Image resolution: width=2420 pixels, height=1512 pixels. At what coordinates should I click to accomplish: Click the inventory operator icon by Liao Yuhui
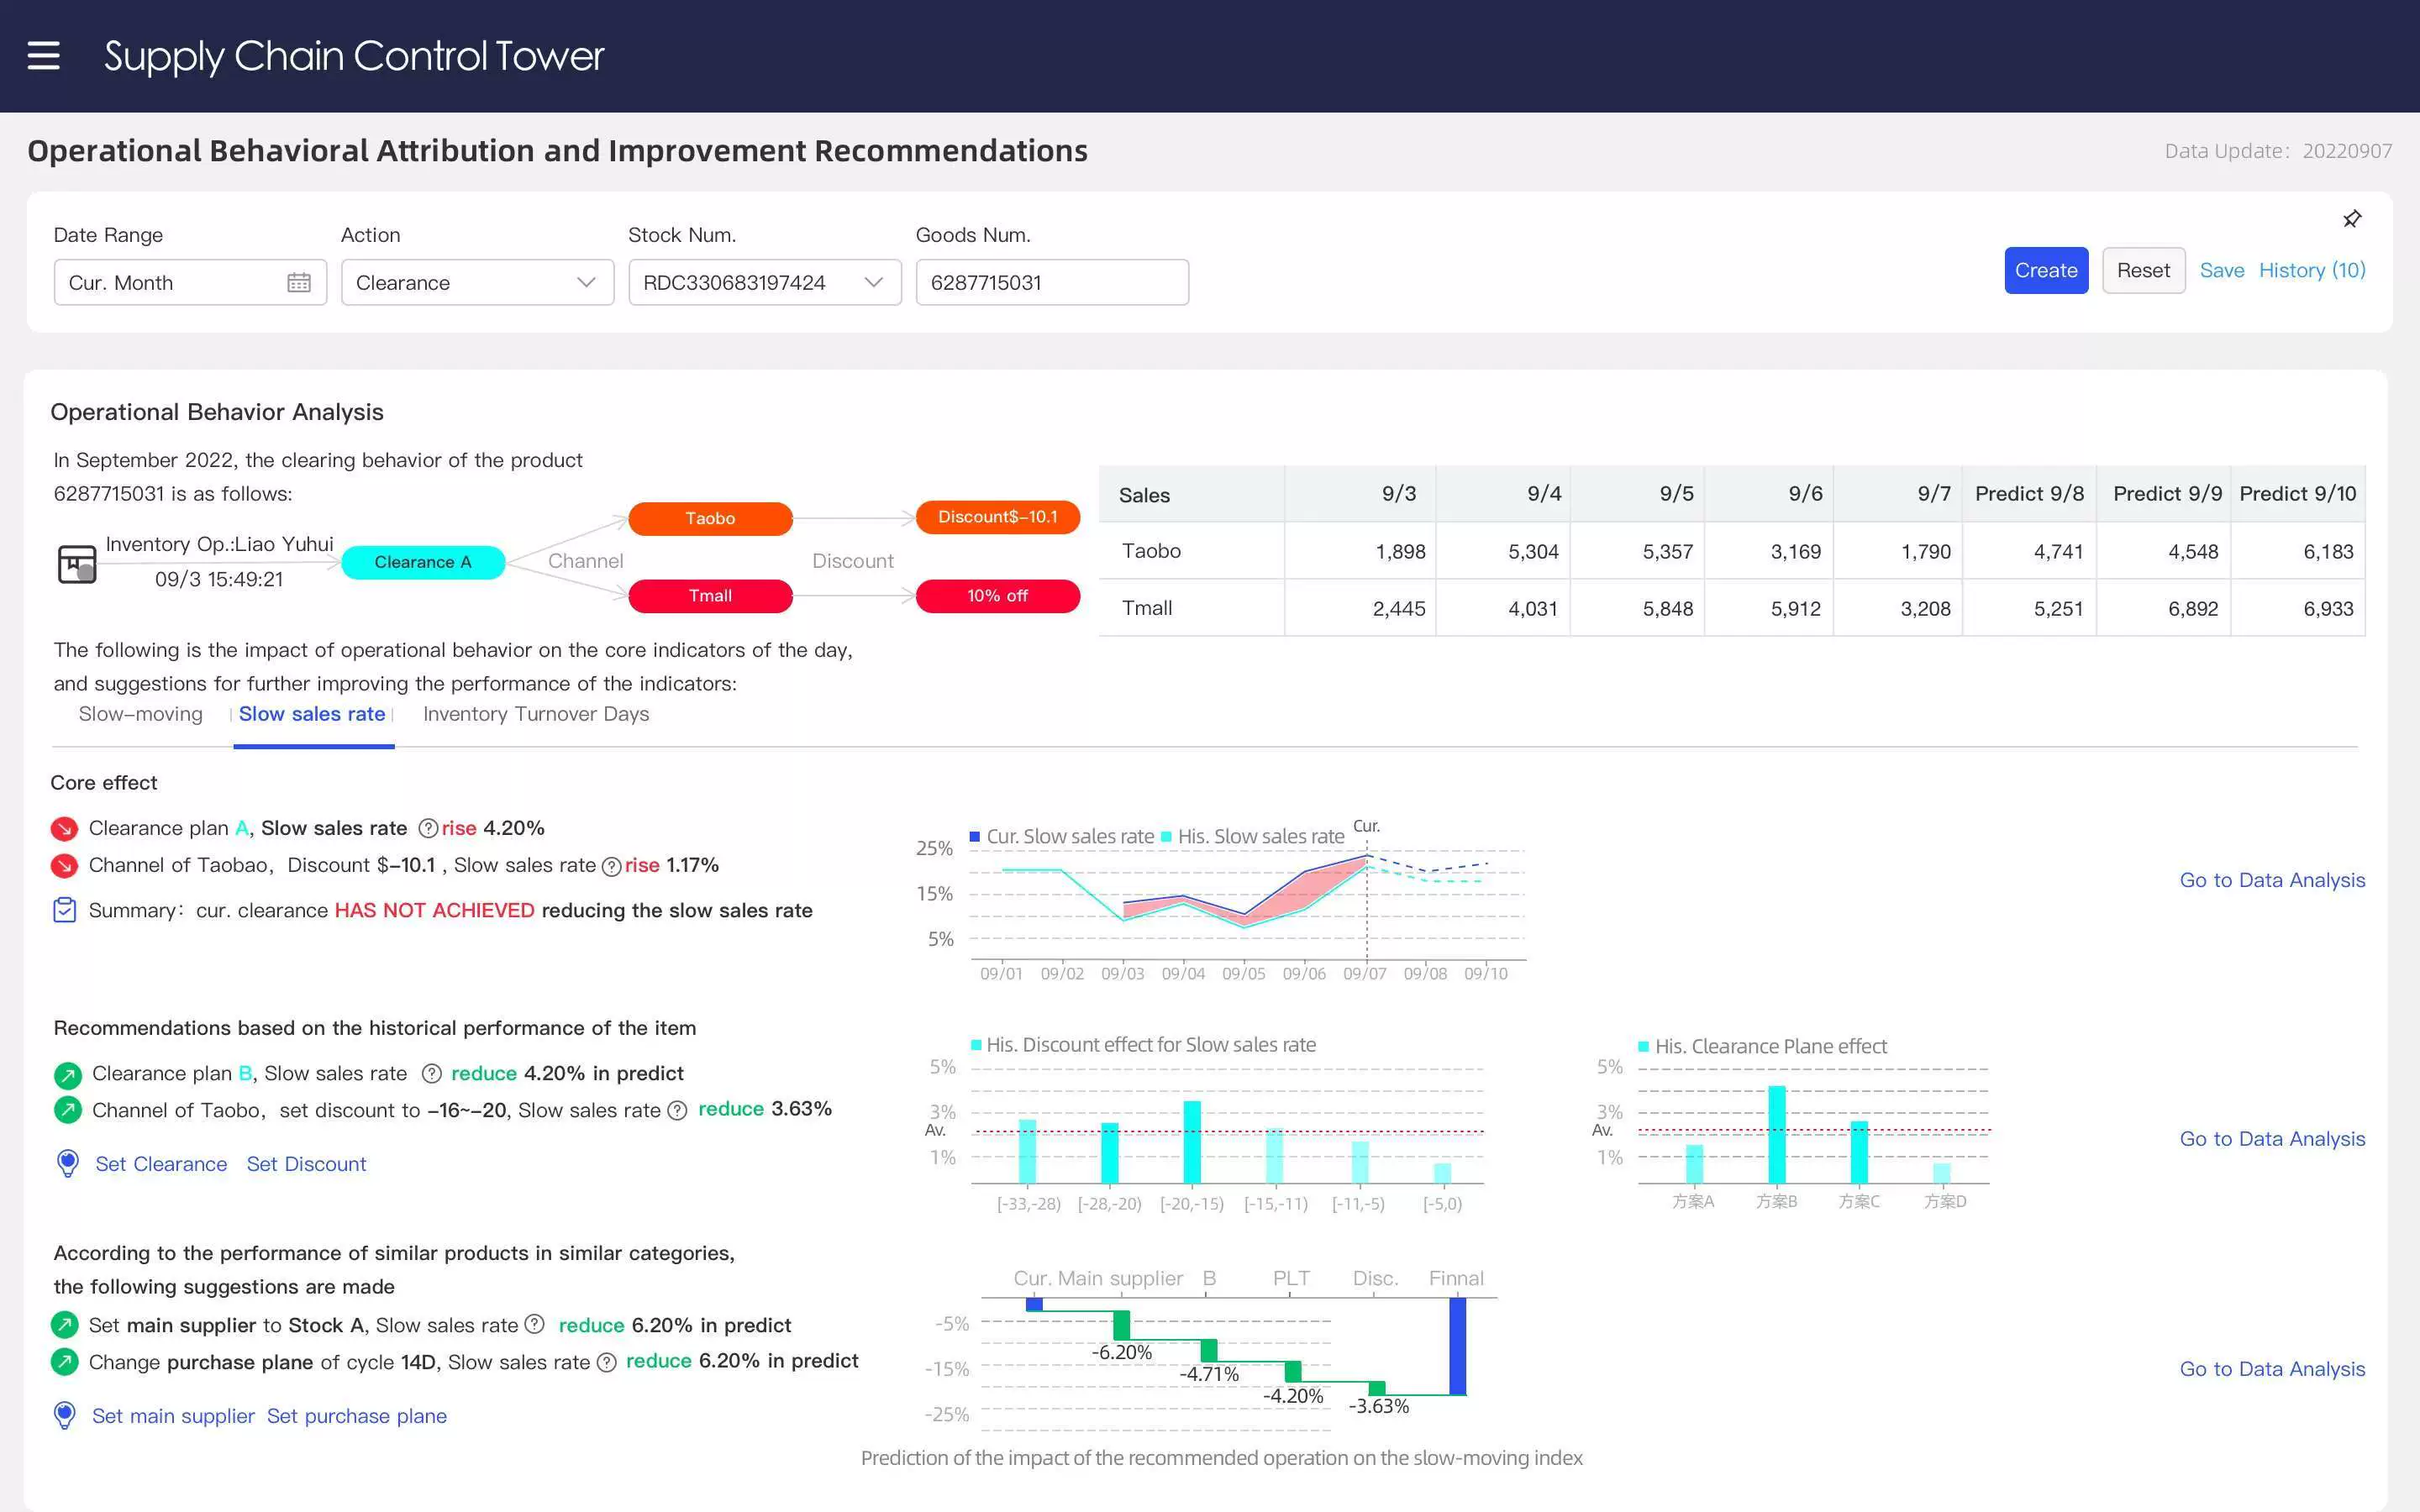[77, 563]
